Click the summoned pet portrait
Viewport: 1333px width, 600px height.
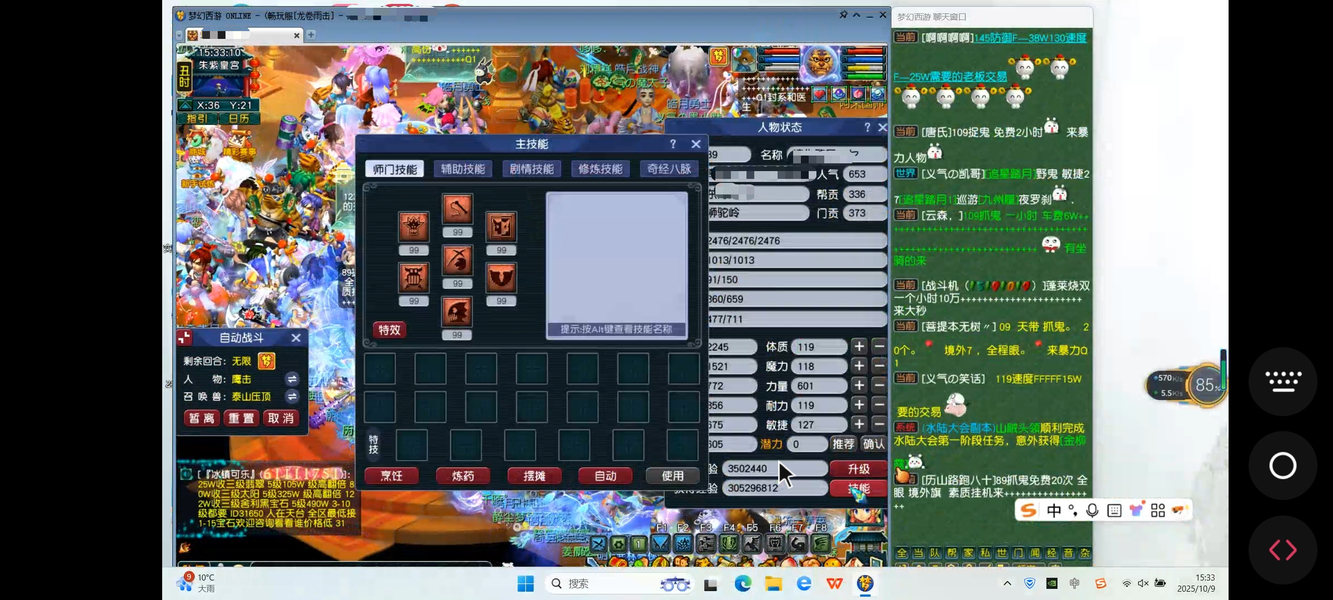[x=745, y=59]
